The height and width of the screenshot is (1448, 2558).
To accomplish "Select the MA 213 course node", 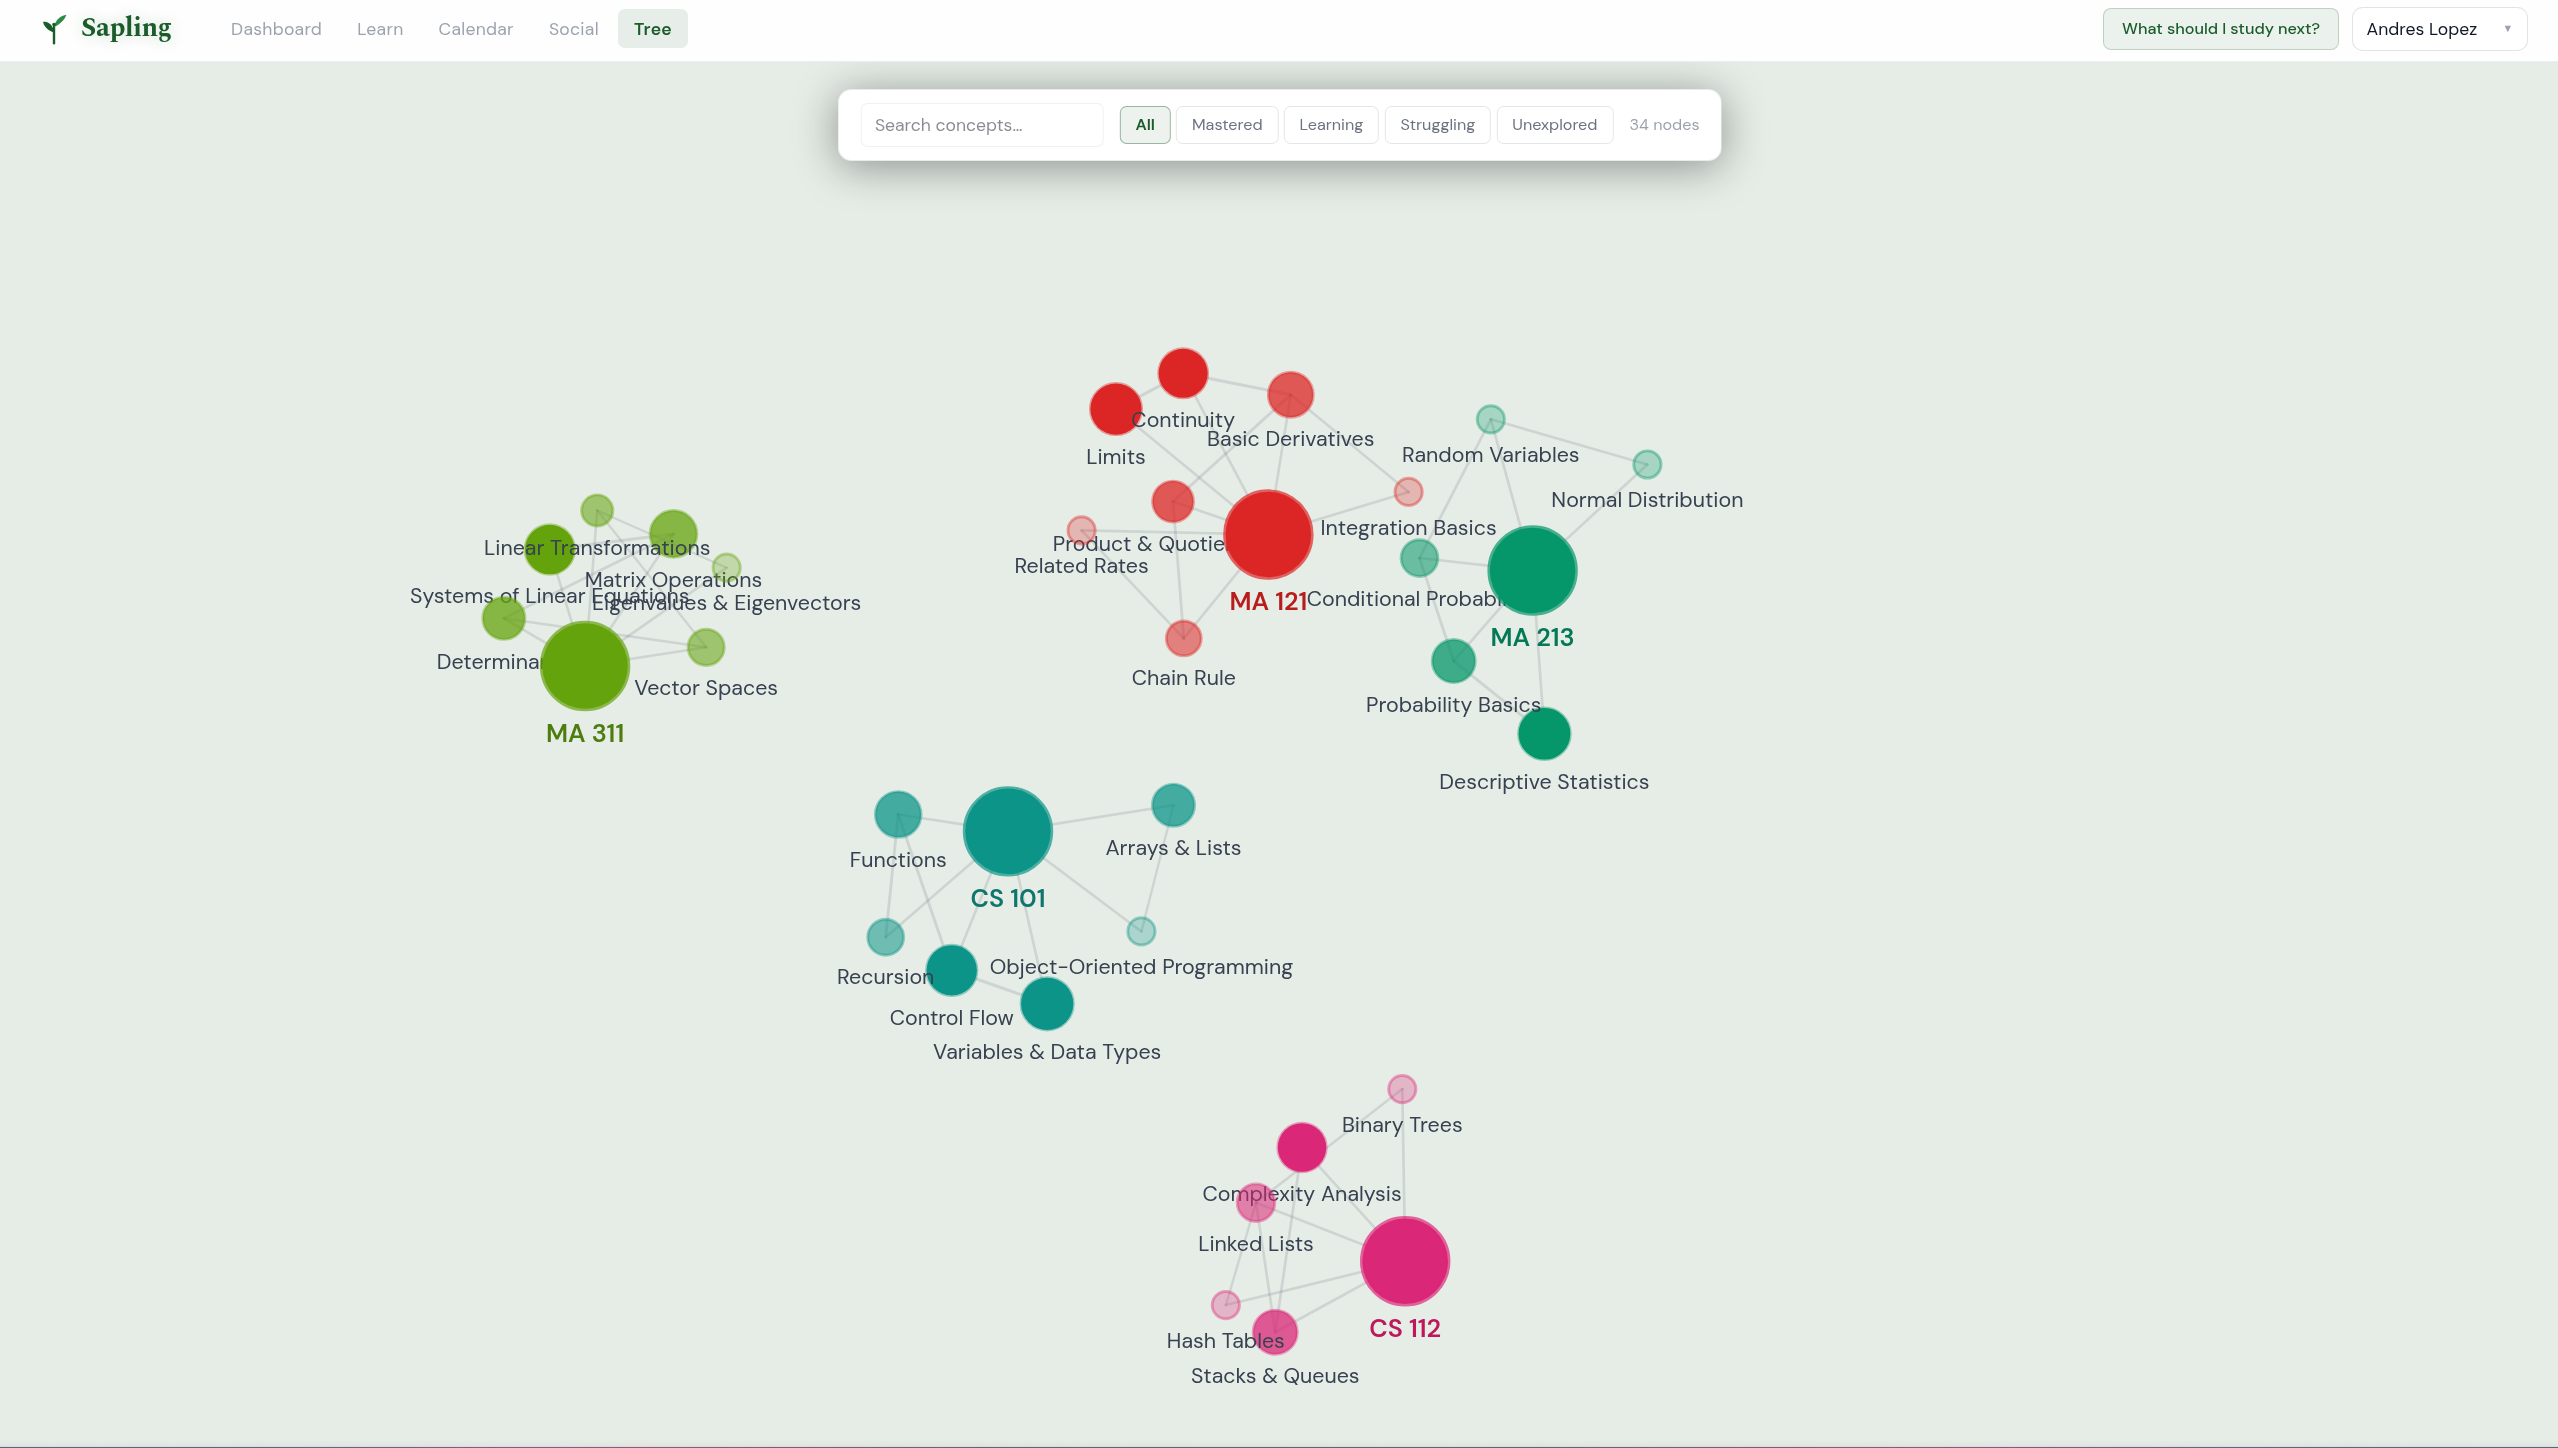I will (x=1532, y=570).
